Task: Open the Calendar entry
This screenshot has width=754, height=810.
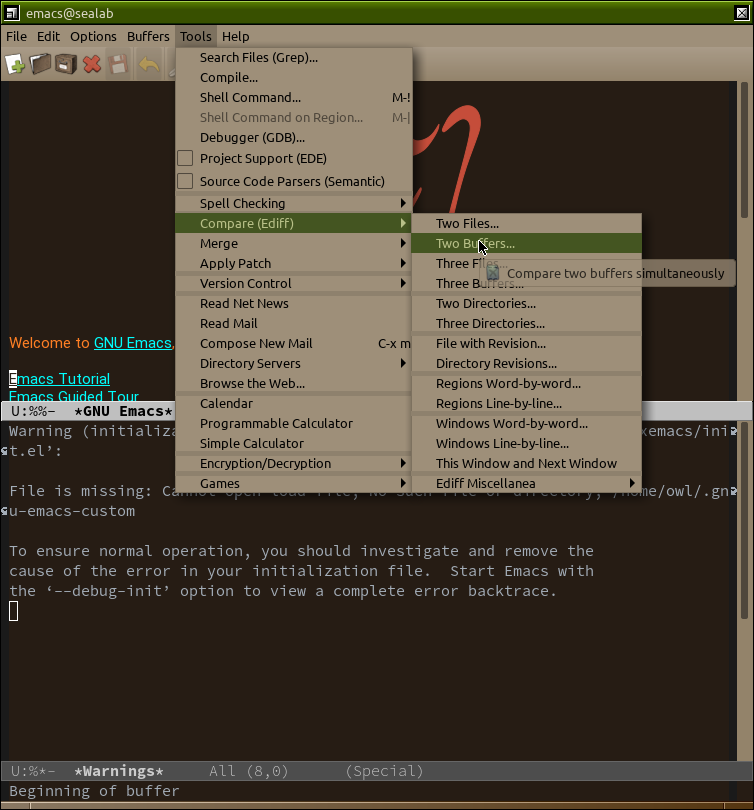Action: [x=293, y=403]
